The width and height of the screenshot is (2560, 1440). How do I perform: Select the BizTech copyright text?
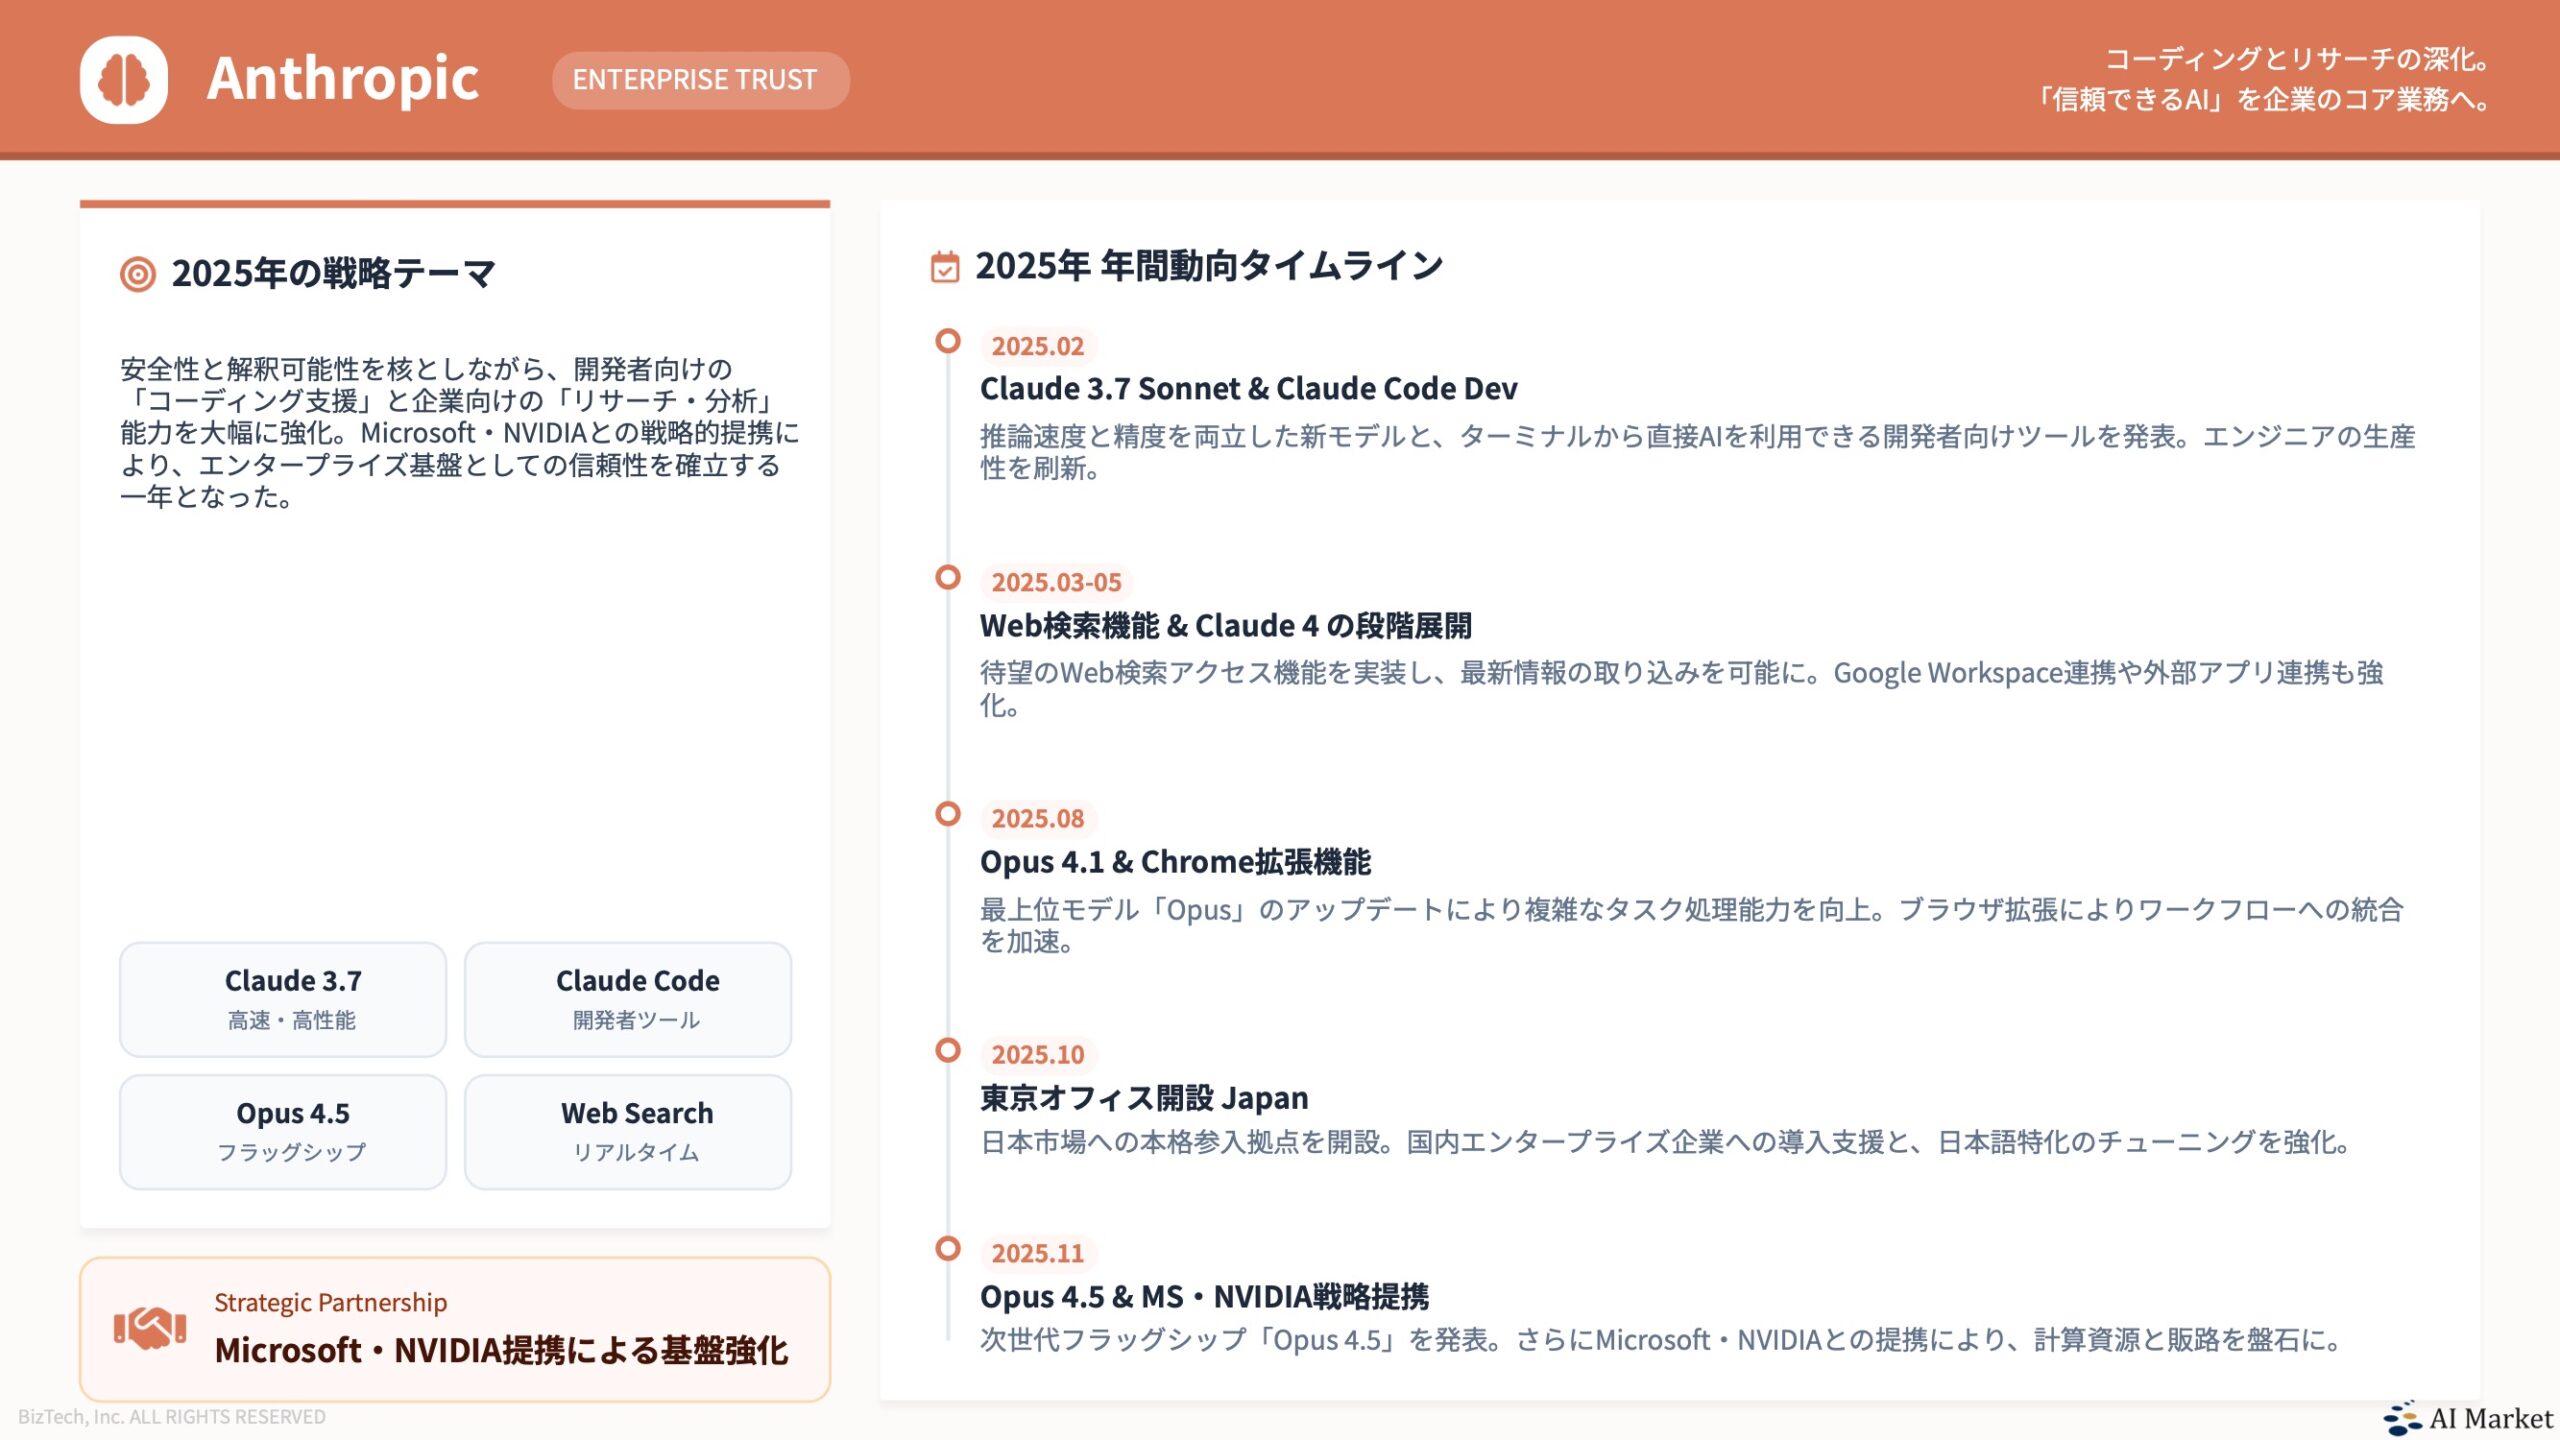(x=171, y=1415)
